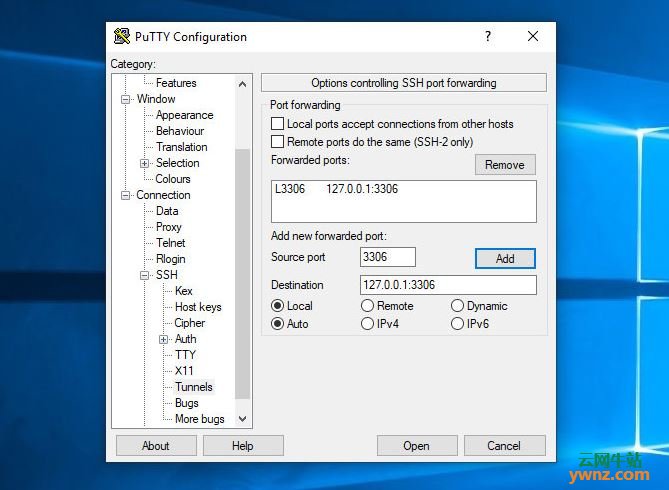The image size is (669, 490).
Task: Expand the Selection tree node
Action: click(x=145, y=163)
